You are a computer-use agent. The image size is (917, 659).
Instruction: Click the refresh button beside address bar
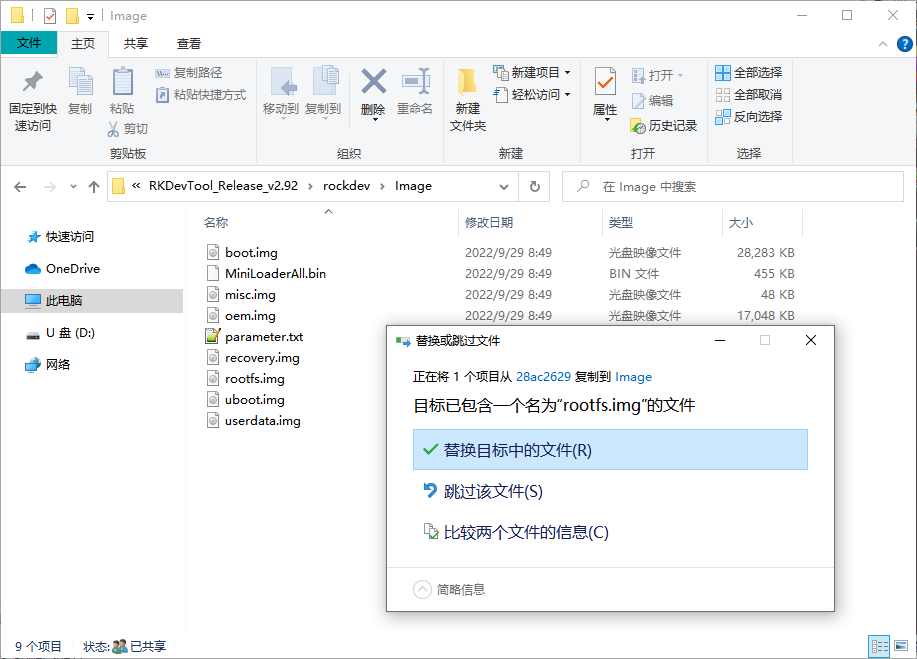pyautogui.click(x=535, y=186)
